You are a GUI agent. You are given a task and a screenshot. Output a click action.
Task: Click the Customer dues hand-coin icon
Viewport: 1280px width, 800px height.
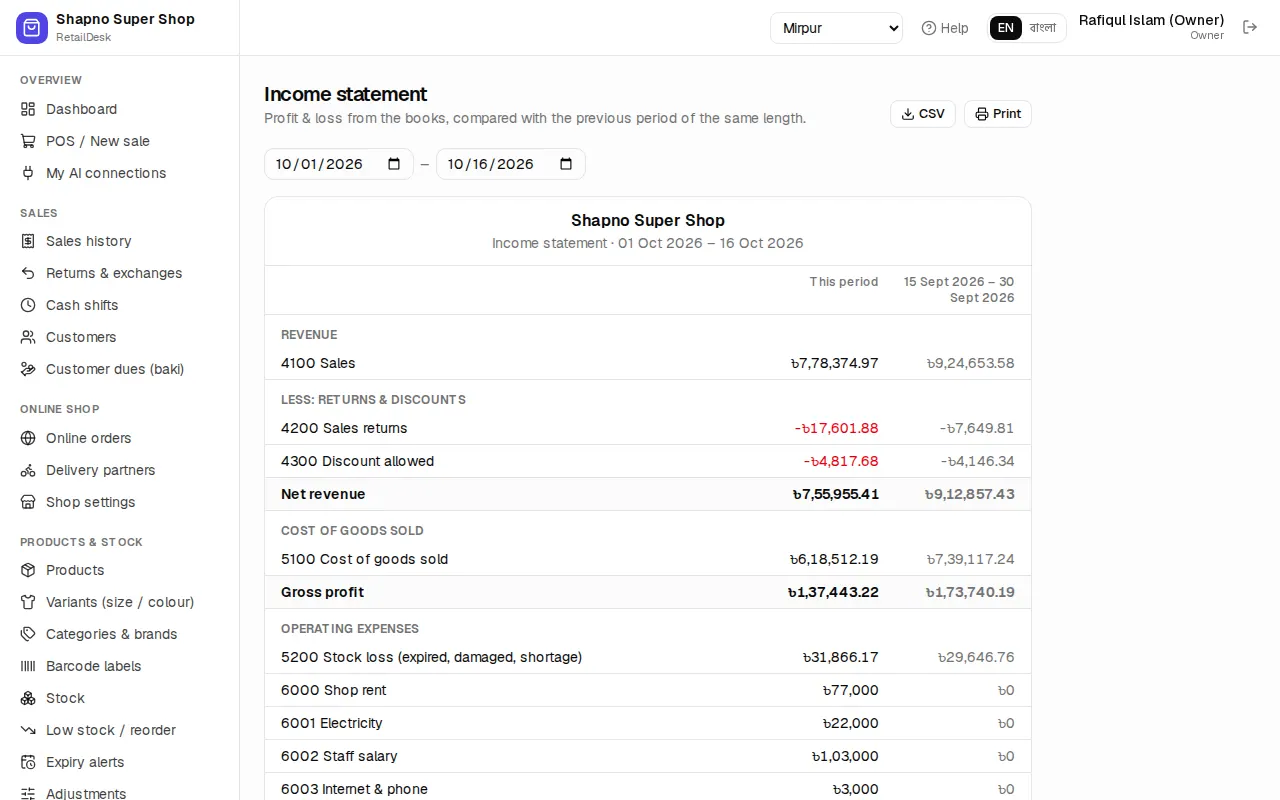(x=28, y=369)
